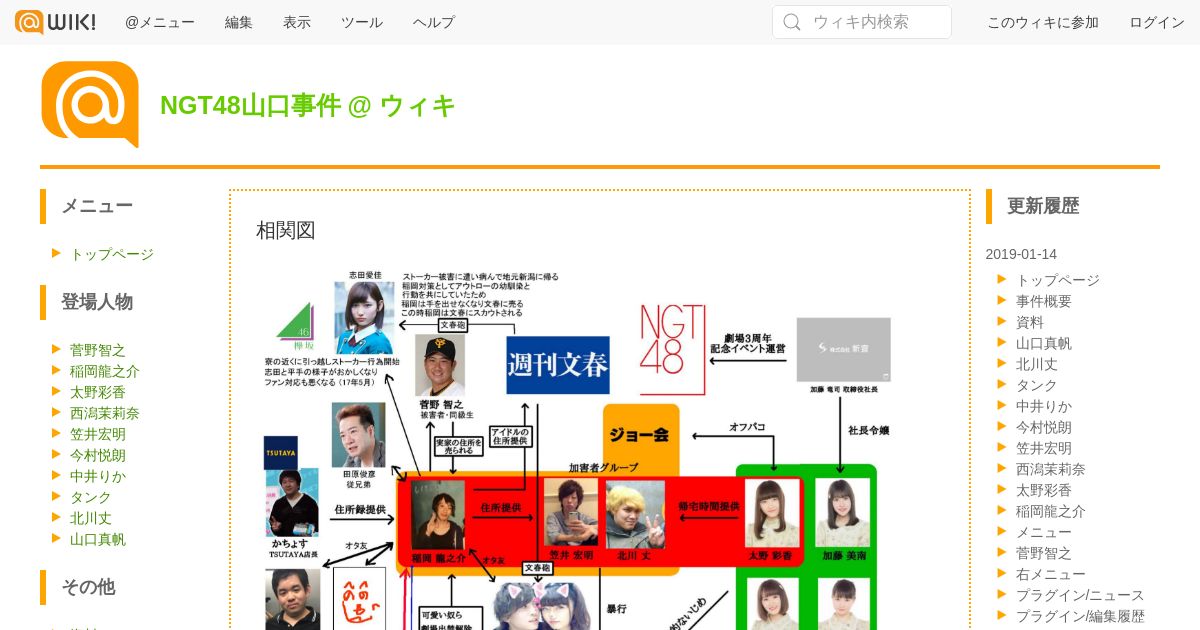1200x630 pixels.
Task: Open the 表示 menu
Action: (297, 22)
